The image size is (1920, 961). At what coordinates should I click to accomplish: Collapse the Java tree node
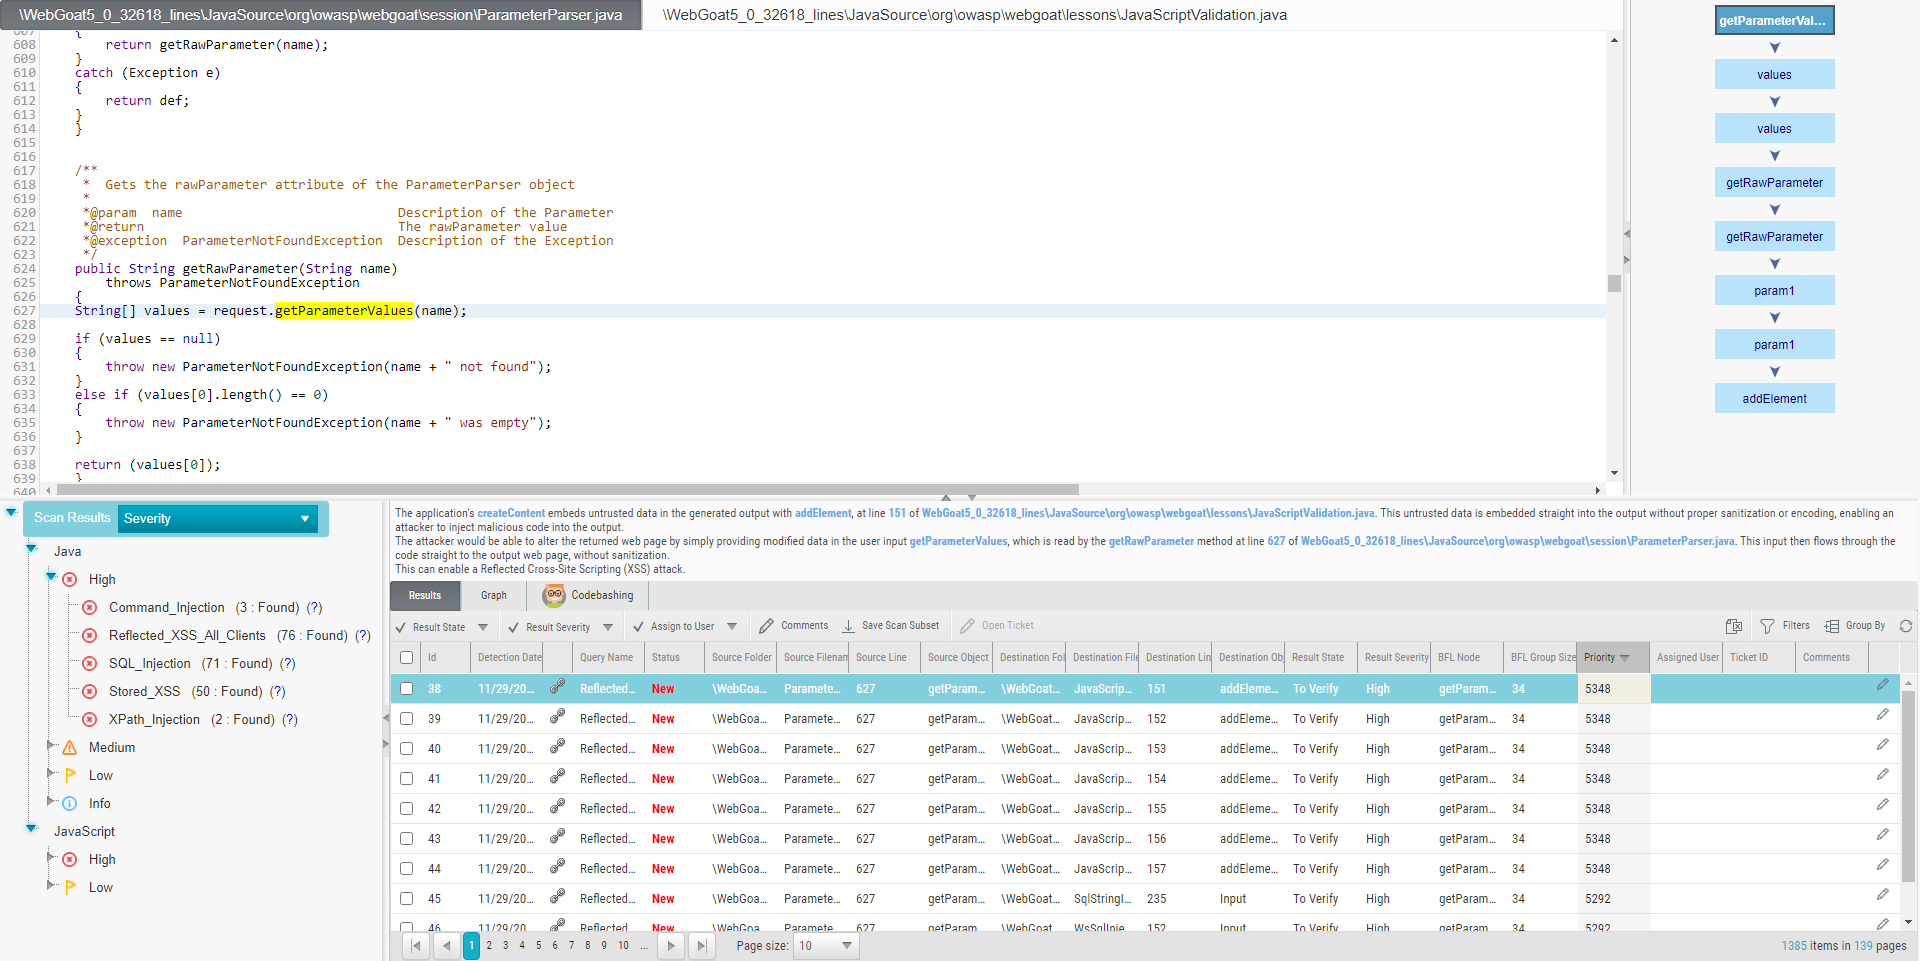(31, 548)
